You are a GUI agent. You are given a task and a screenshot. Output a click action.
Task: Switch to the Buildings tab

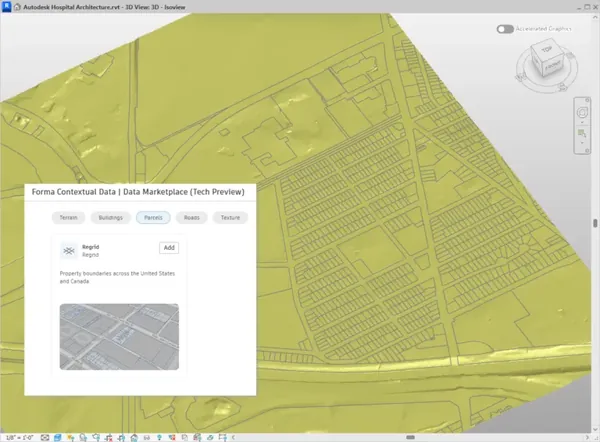[x=111, y=217]
